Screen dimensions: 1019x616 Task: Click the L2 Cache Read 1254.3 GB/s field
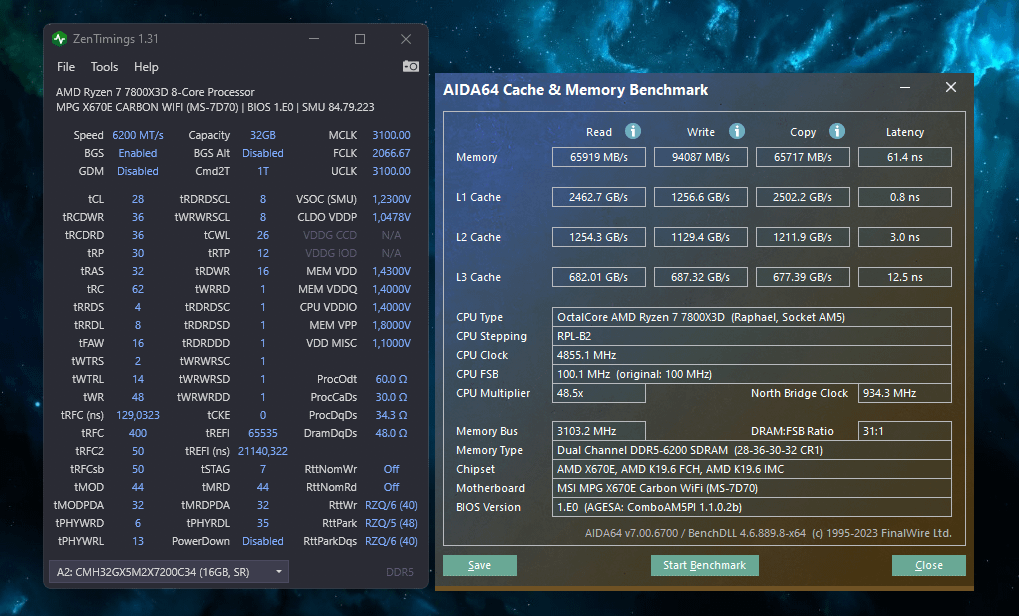click(599, 237)
